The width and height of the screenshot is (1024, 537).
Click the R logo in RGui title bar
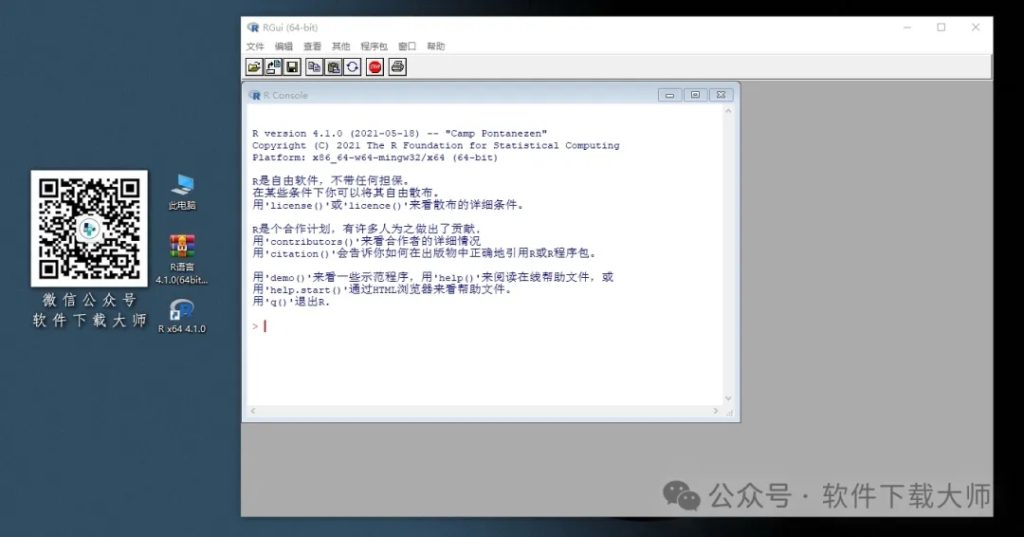pos(253,27)
